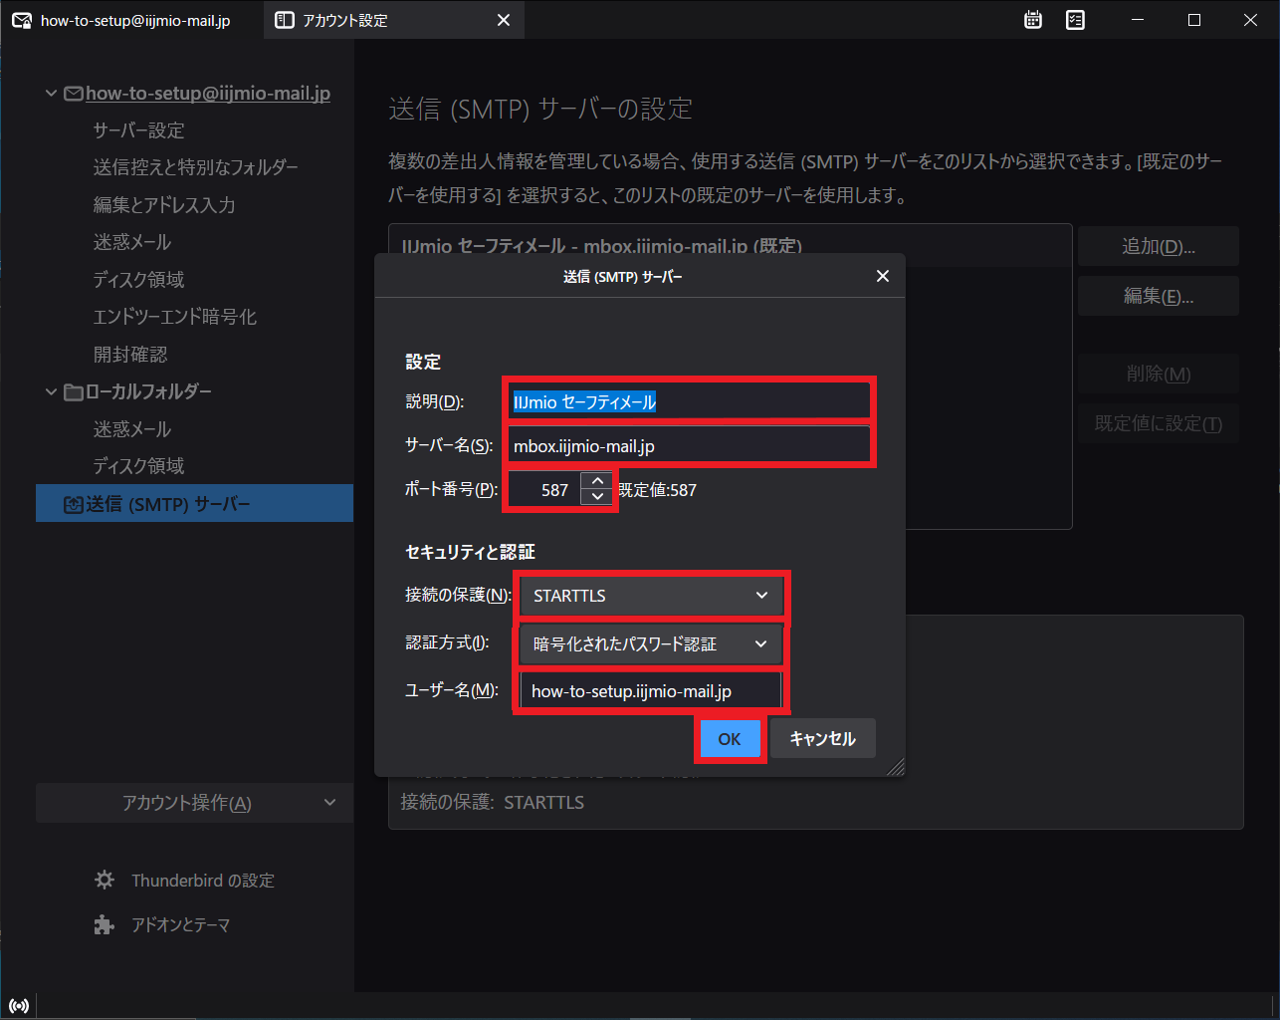The width and height of the screenshot is (1280, 1020).
Task: Click the resize grip of SMTP dialog
Action: point(896,767)
